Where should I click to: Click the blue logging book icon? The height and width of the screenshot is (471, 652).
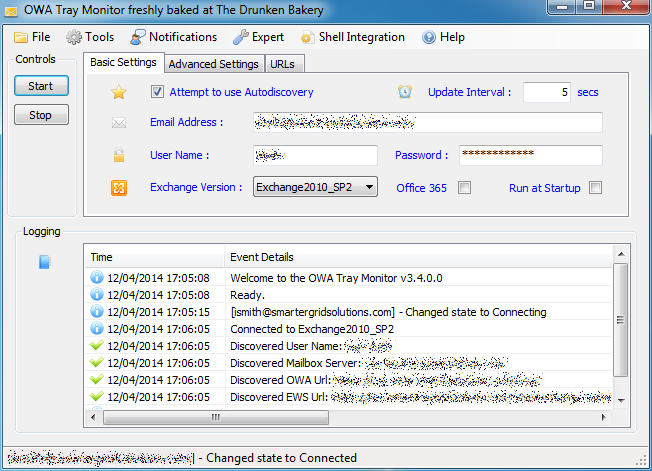point(44,262)
